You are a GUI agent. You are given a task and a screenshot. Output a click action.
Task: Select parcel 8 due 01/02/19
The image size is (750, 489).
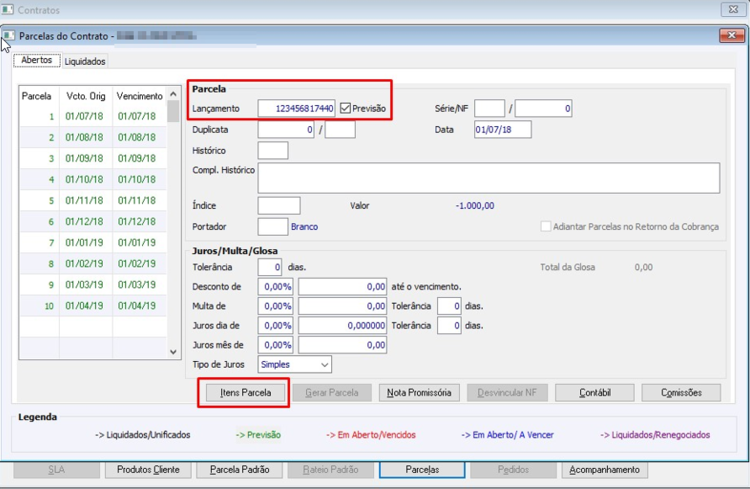[93, 264]
